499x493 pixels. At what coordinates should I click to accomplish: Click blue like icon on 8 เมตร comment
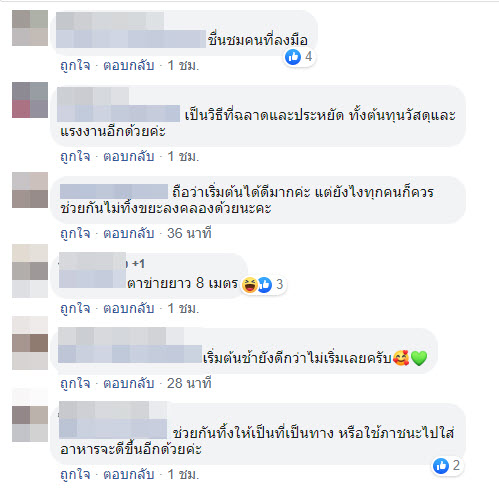pyautogui.click(x=265, y=284)
